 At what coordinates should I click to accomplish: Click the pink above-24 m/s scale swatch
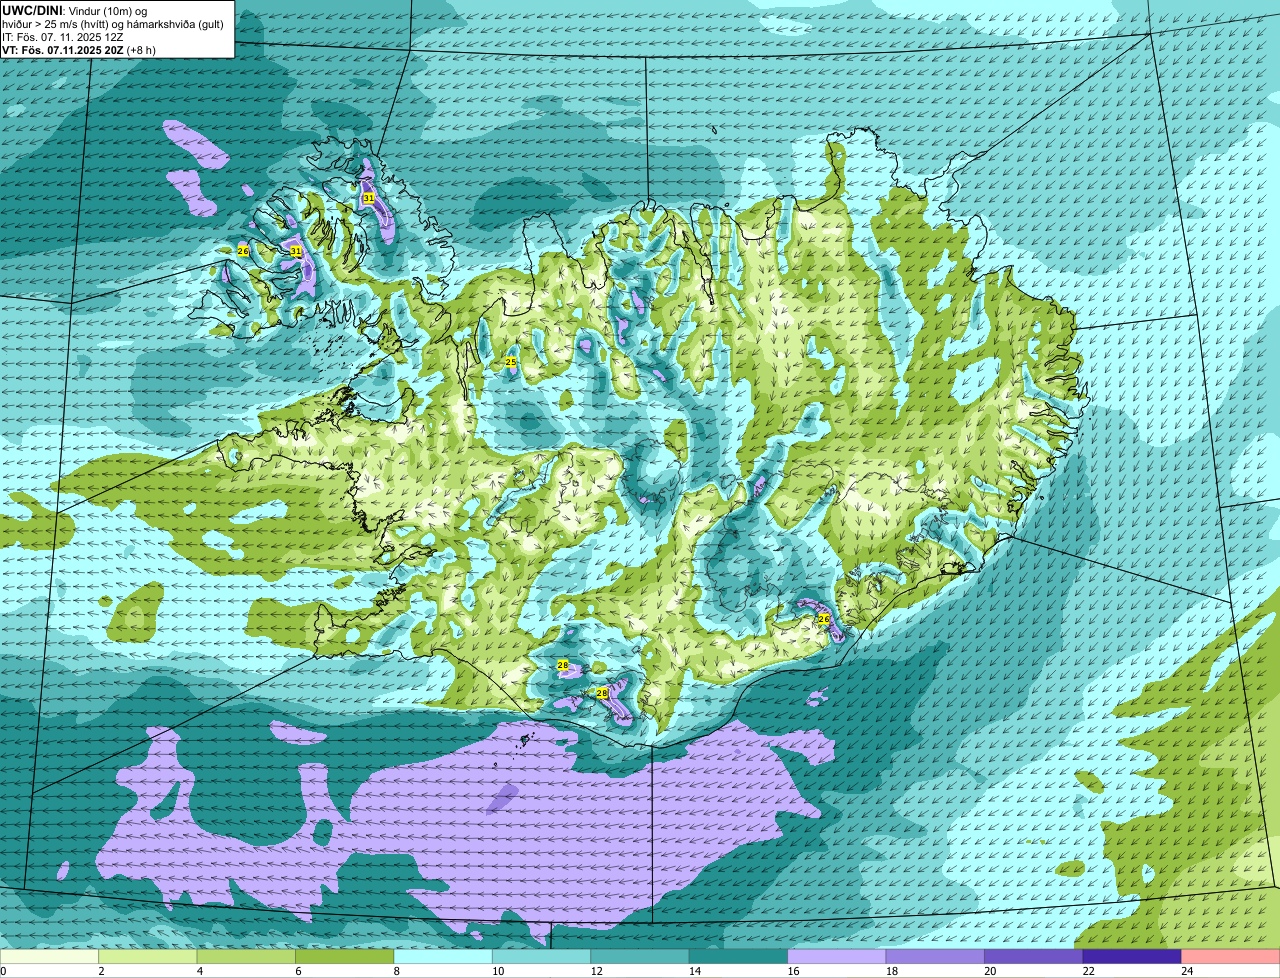click(1229, 957)
